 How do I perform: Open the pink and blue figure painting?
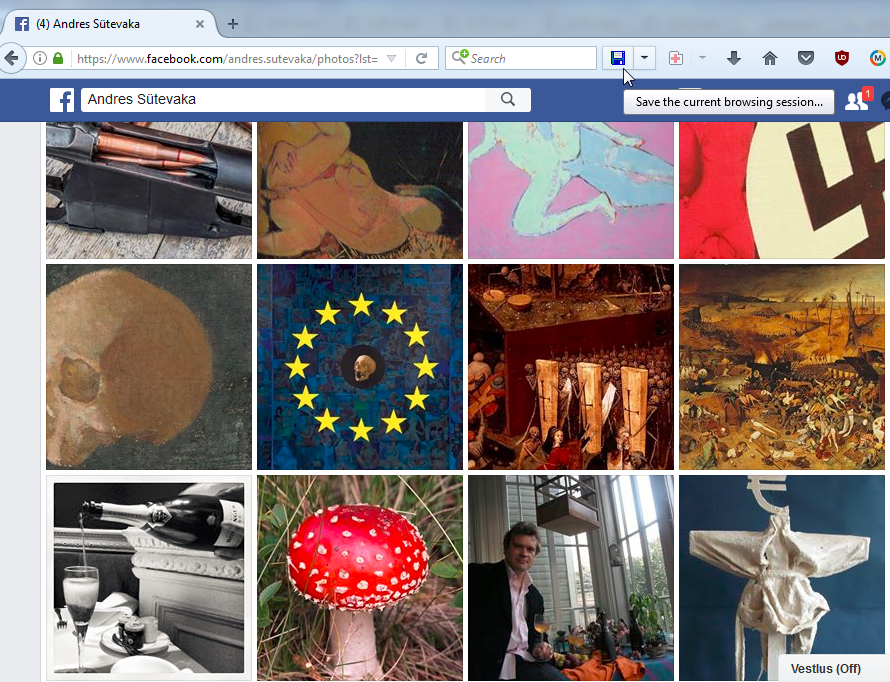(571, 191)
